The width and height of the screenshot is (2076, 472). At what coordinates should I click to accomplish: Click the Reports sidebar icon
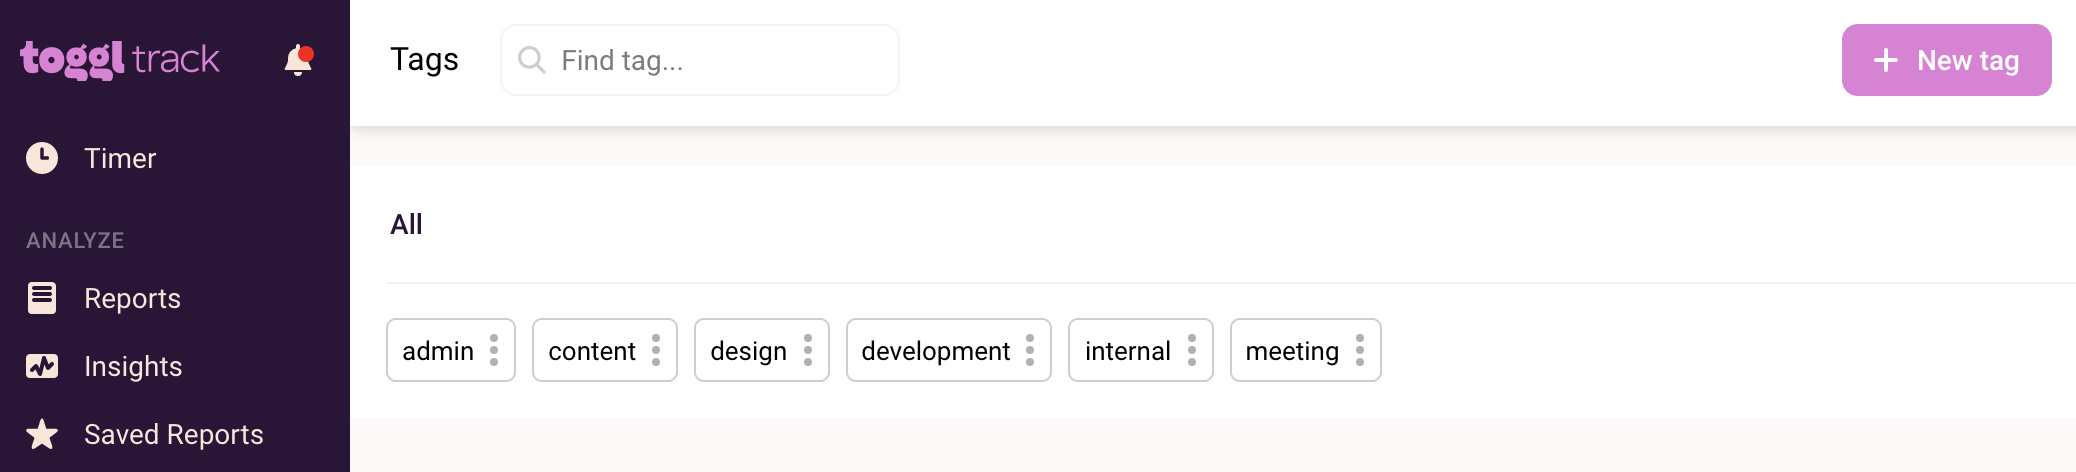pyautogui.click(x=42, y=298)
